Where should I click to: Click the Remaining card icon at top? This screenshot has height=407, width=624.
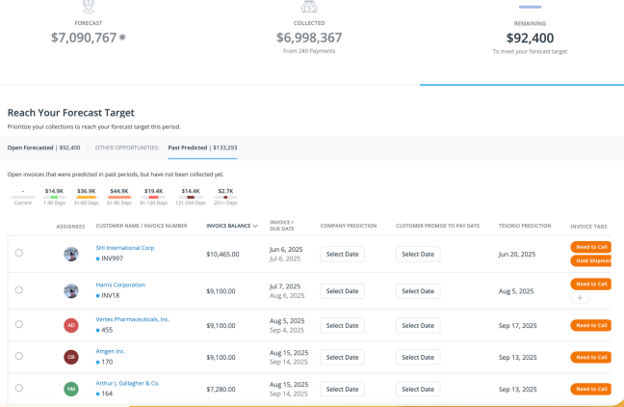tap(530, 7)
